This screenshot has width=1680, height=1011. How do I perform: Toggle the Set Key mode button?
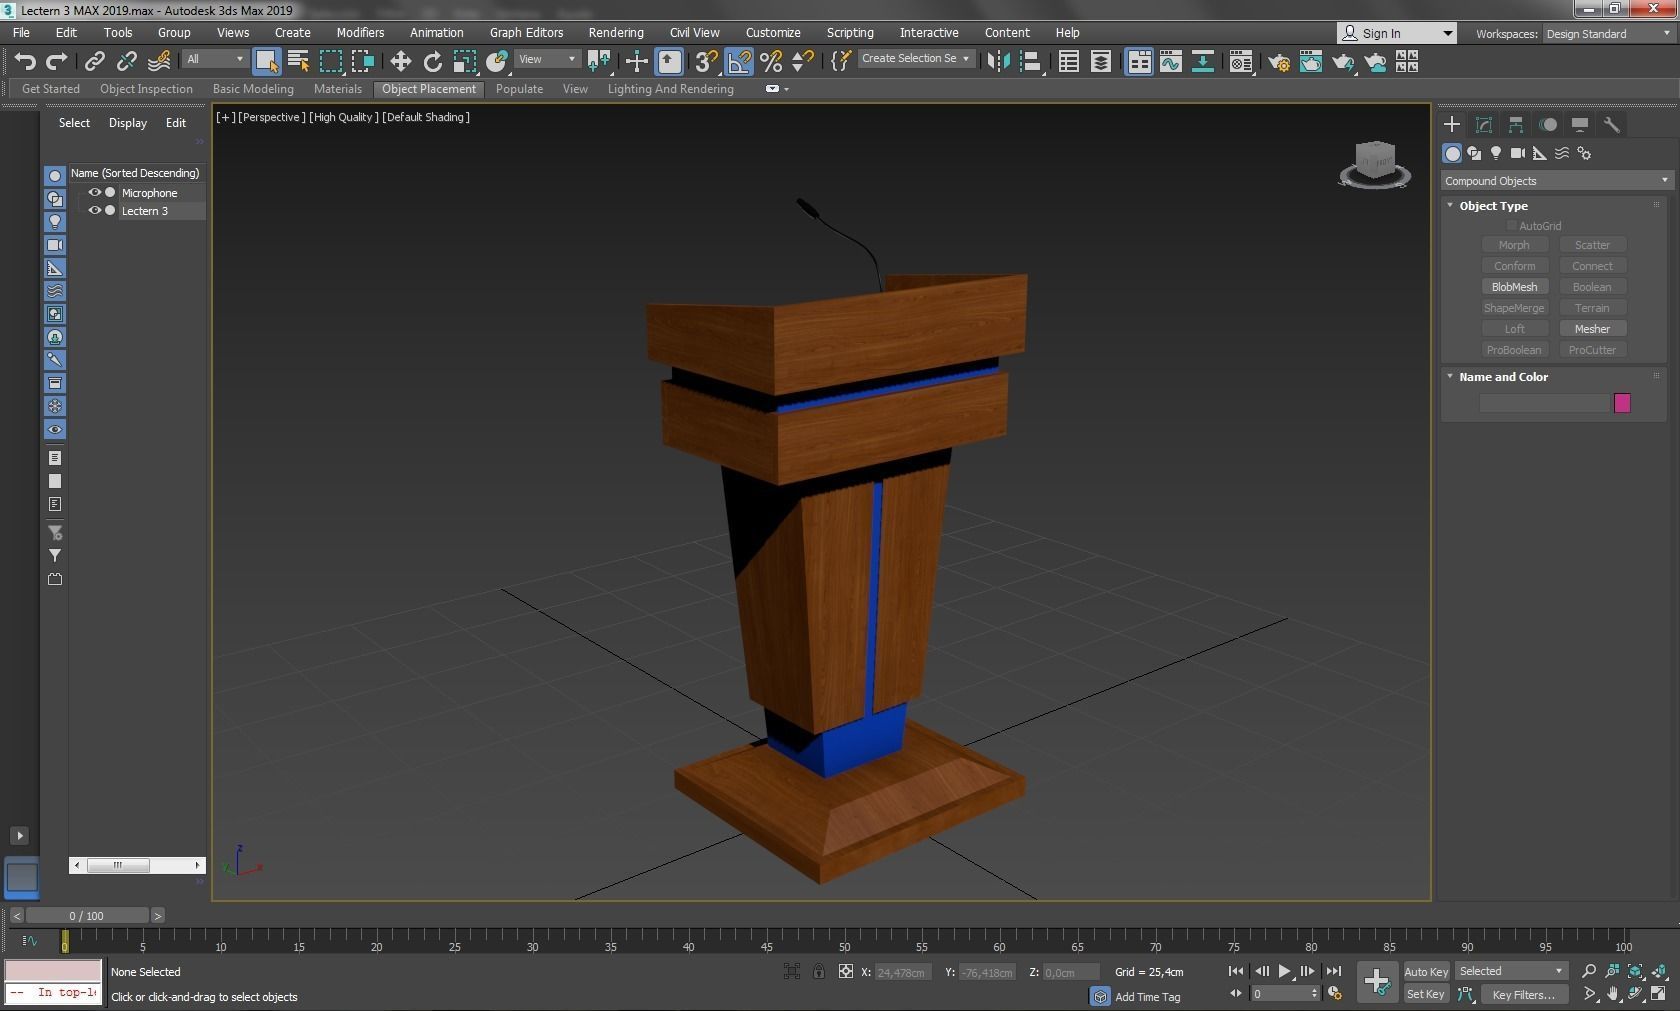point(1426,994)
